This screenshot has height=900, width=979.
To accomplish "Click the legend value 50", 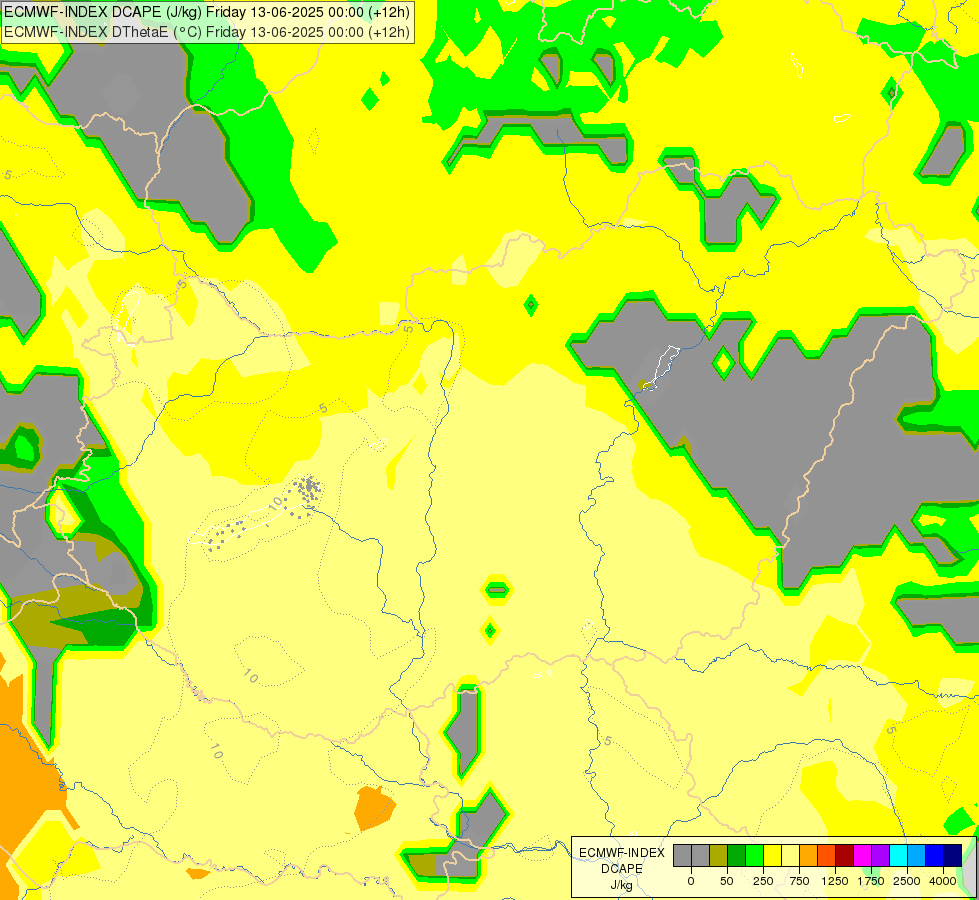I will coord(727,881).
